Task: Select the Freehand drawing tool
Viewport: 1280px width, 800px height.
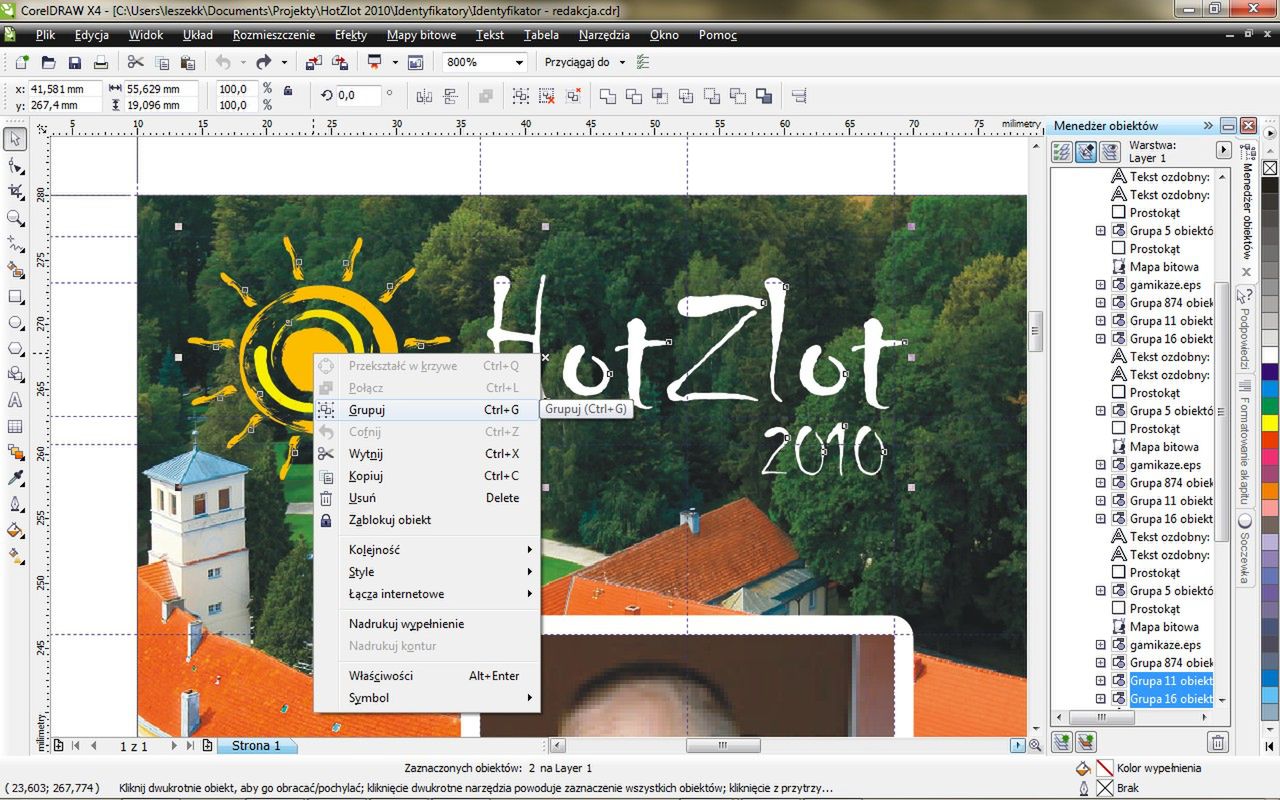Action: tap(15, 244)
